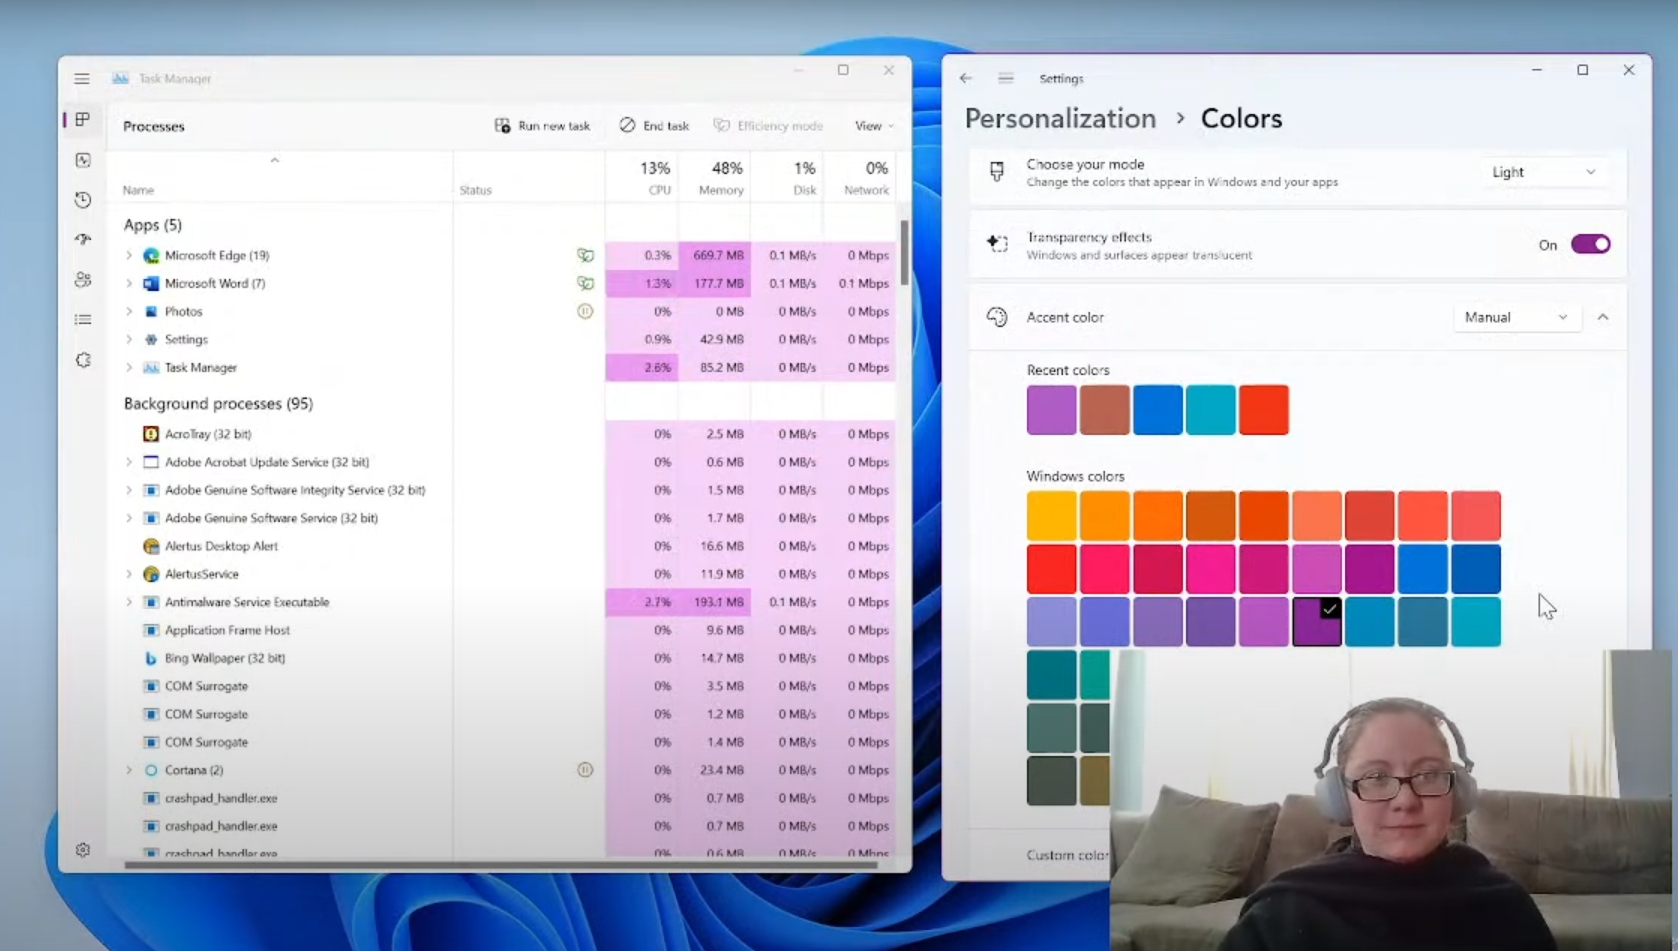Click suspended pause icon on Cortana row
1678x951 pixels.
(x=585, y=770)
